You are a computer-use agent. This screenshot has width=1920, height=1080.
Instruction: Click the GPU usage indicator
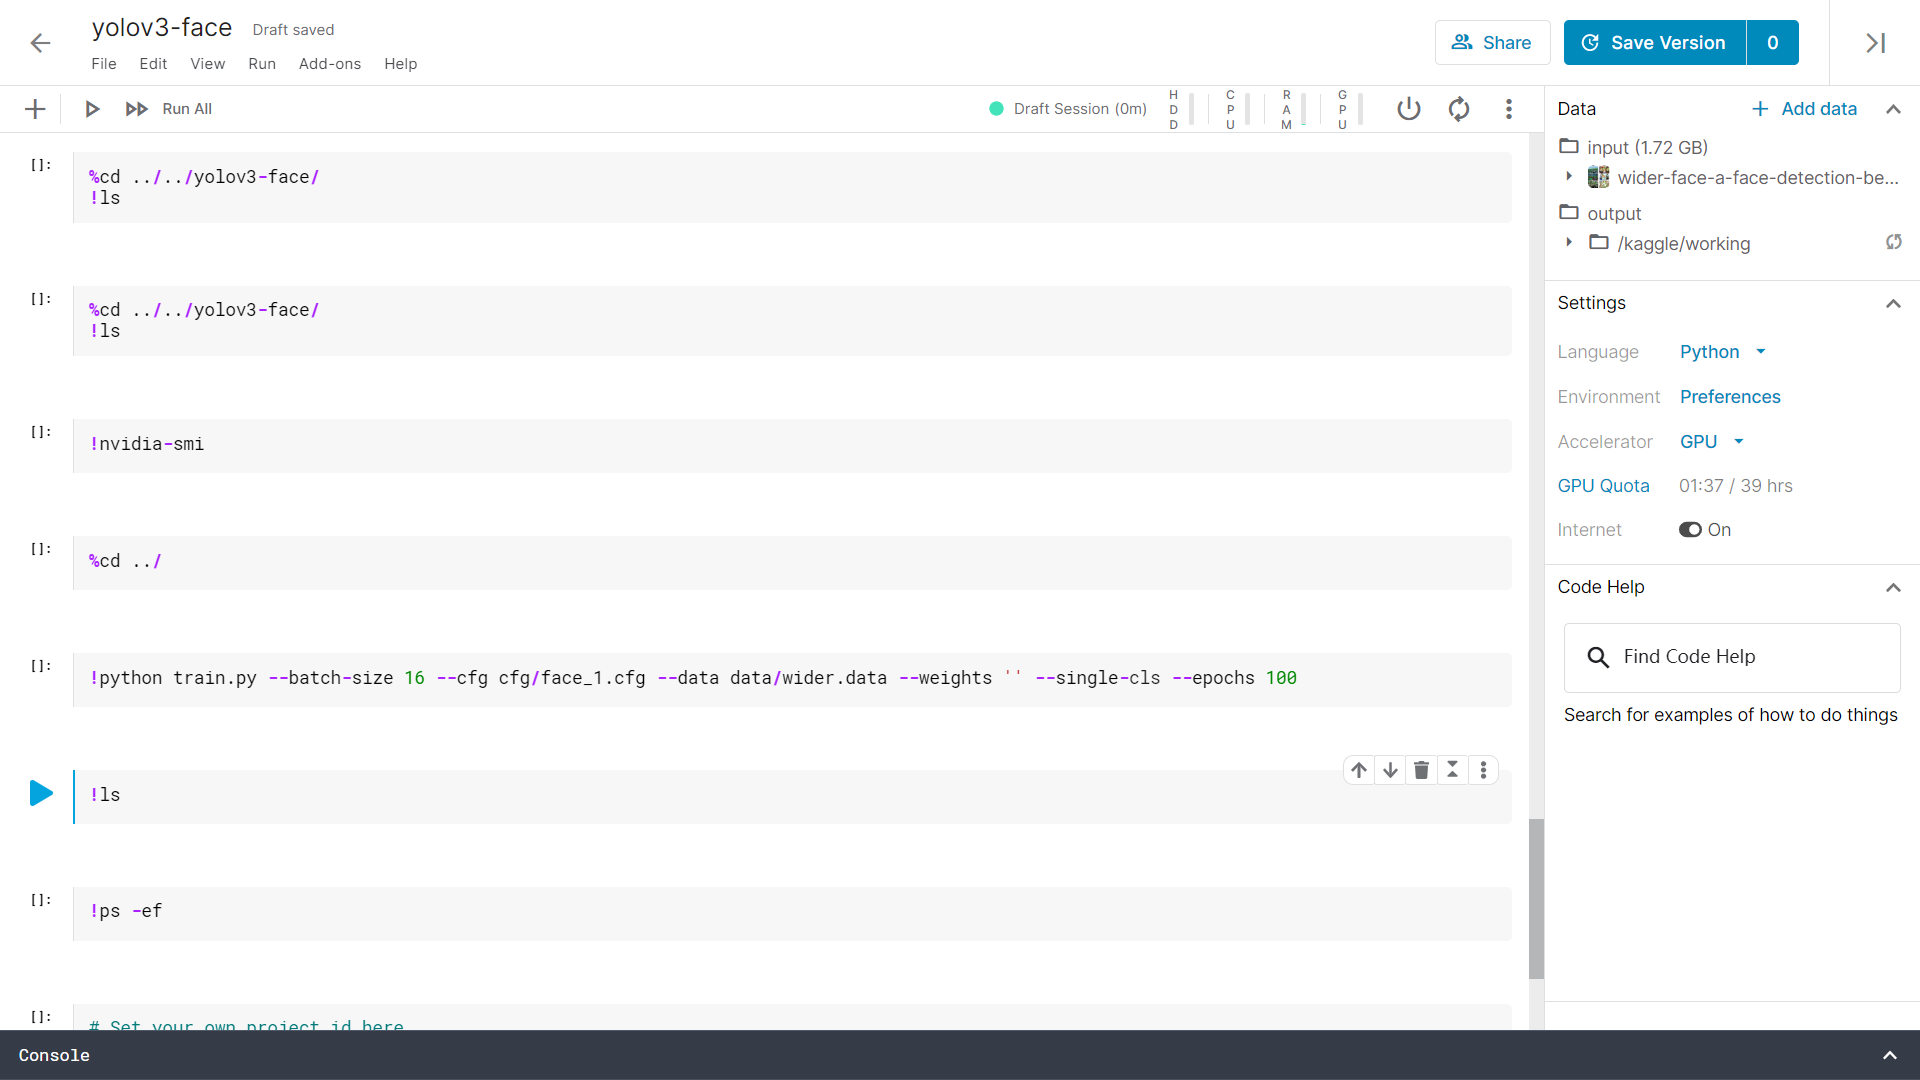1349,109
